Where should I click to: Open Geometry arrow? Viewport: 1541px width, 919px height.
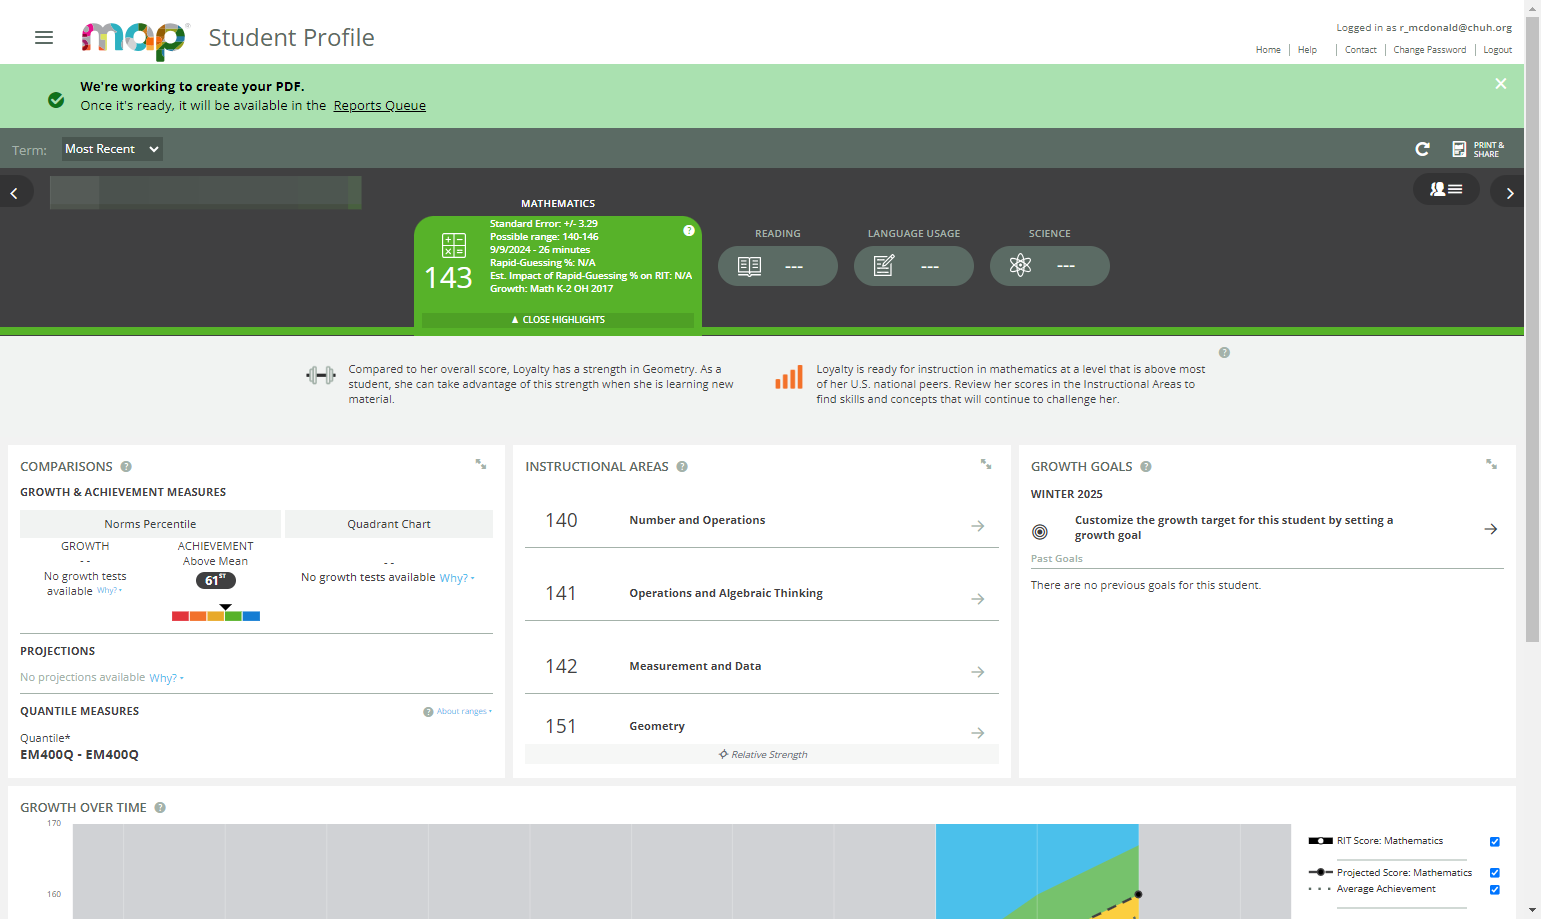(978, 733)
